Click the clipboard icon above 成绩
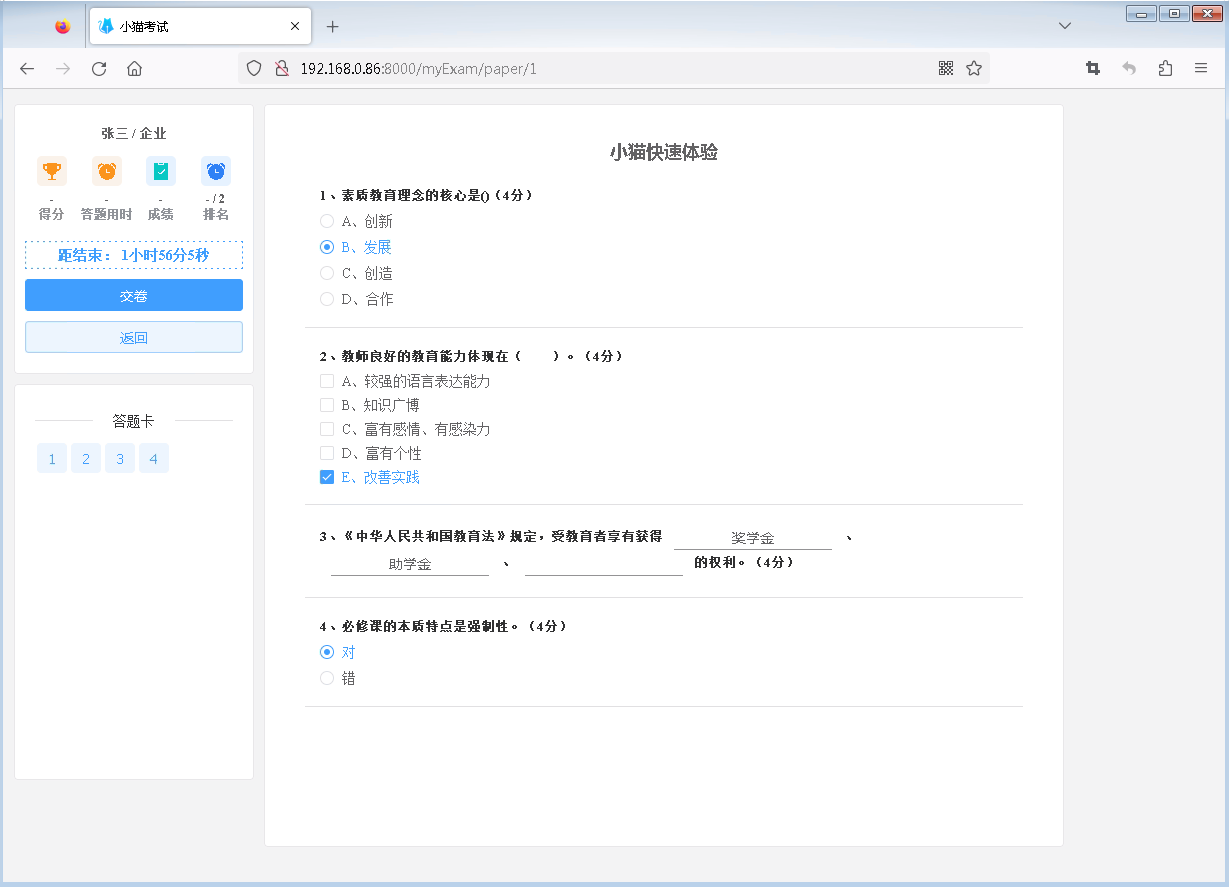The width and height of the screenshot is (1229, 887). pyautogui.click(x=160, y=171)
